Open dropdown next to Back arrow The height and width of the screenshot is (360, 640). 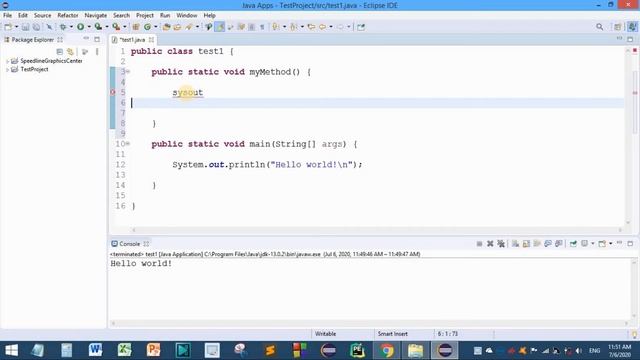pyautogui.click(x=331, y=27)
